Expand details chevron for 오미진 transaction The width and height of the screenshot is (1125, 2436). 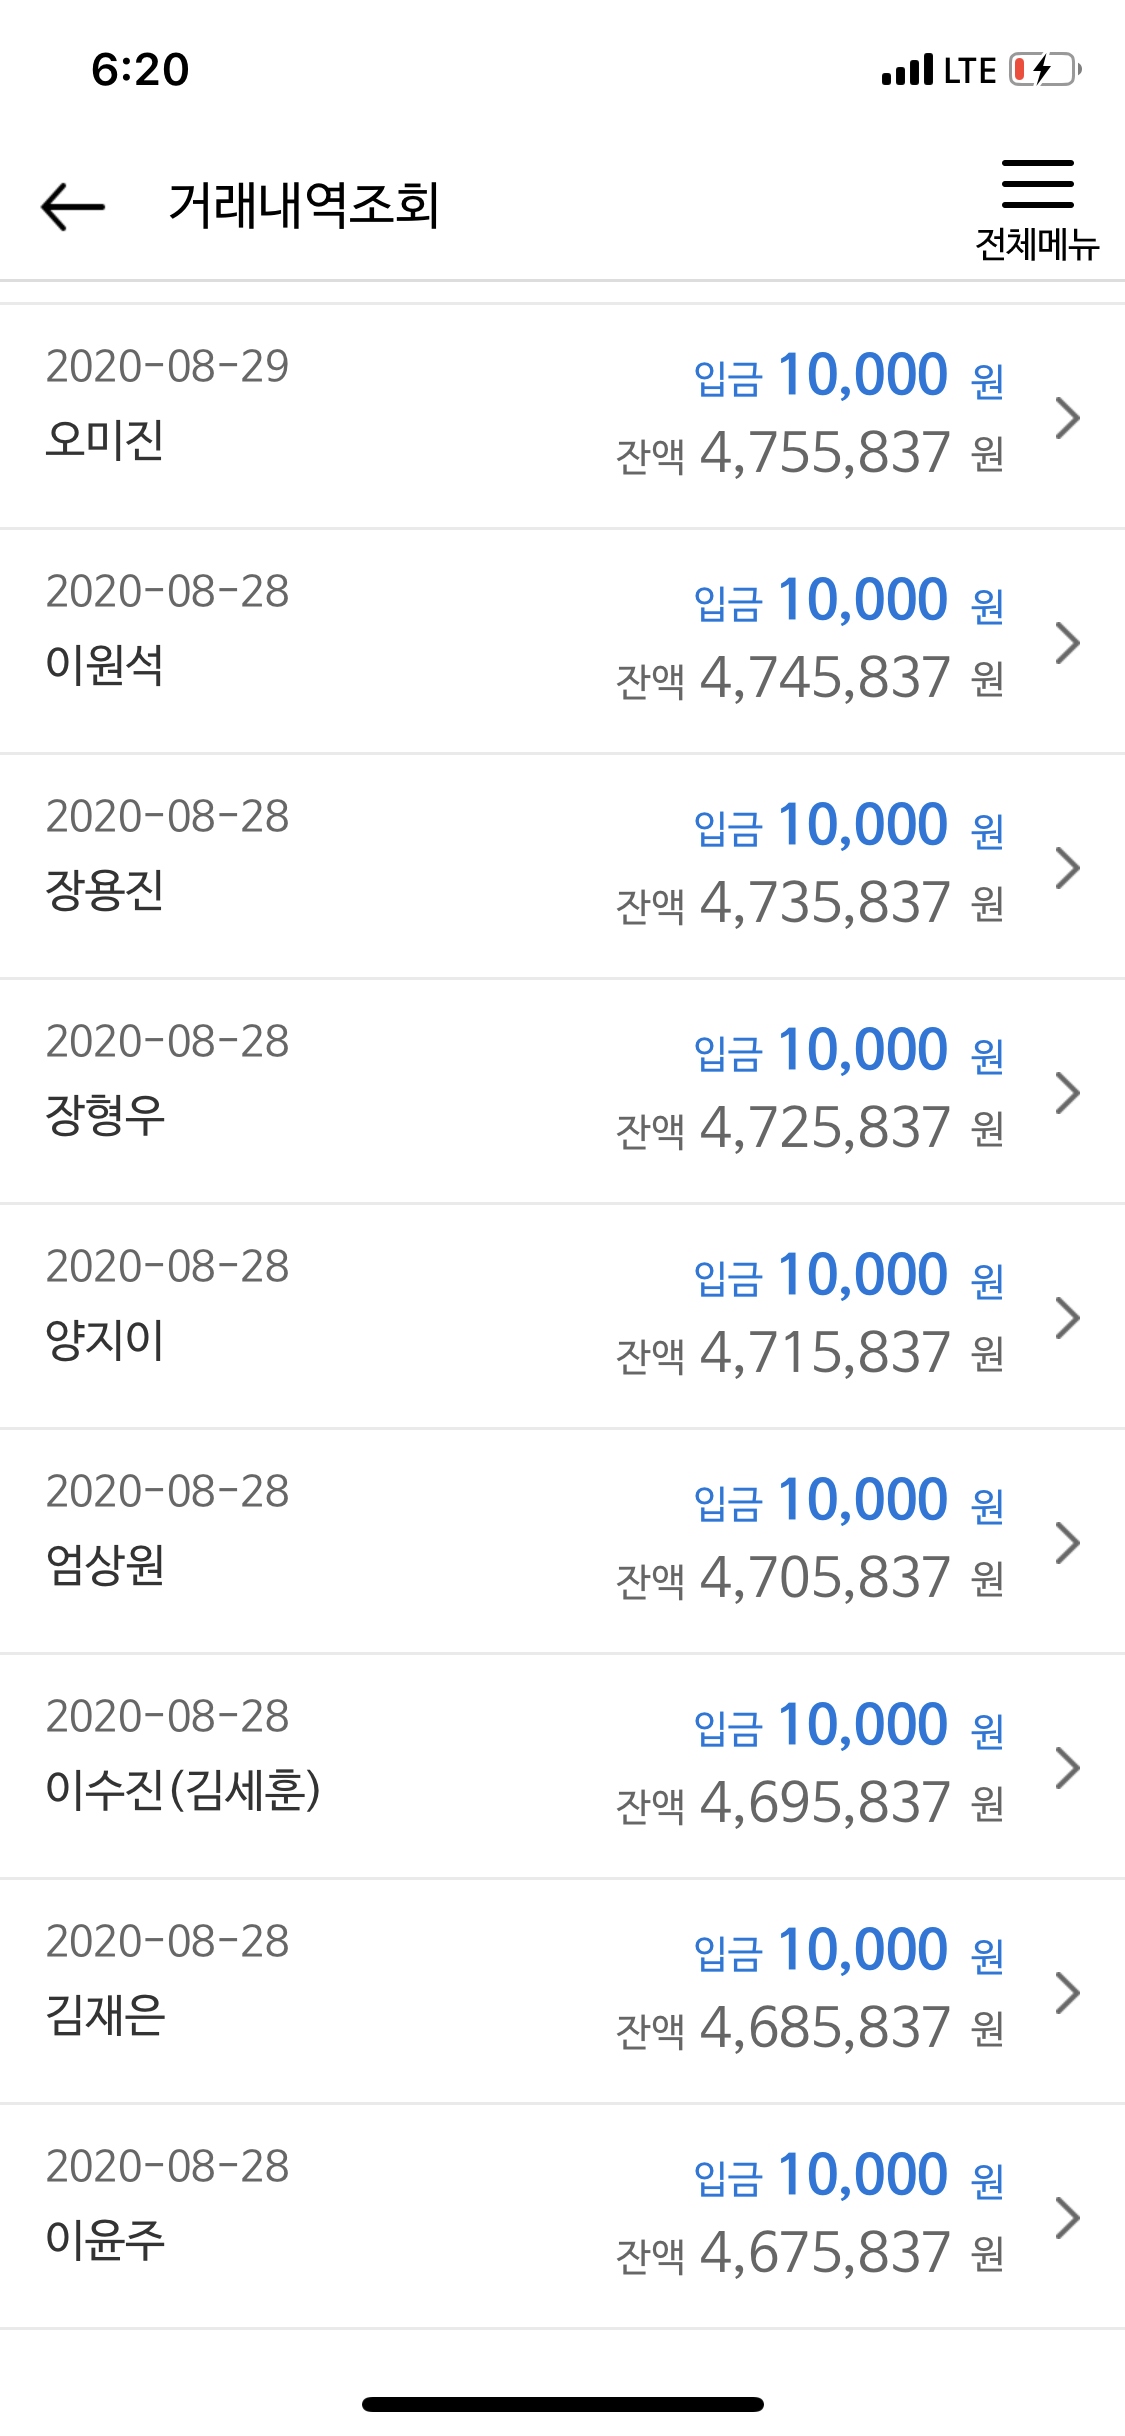pos(1068,417)
